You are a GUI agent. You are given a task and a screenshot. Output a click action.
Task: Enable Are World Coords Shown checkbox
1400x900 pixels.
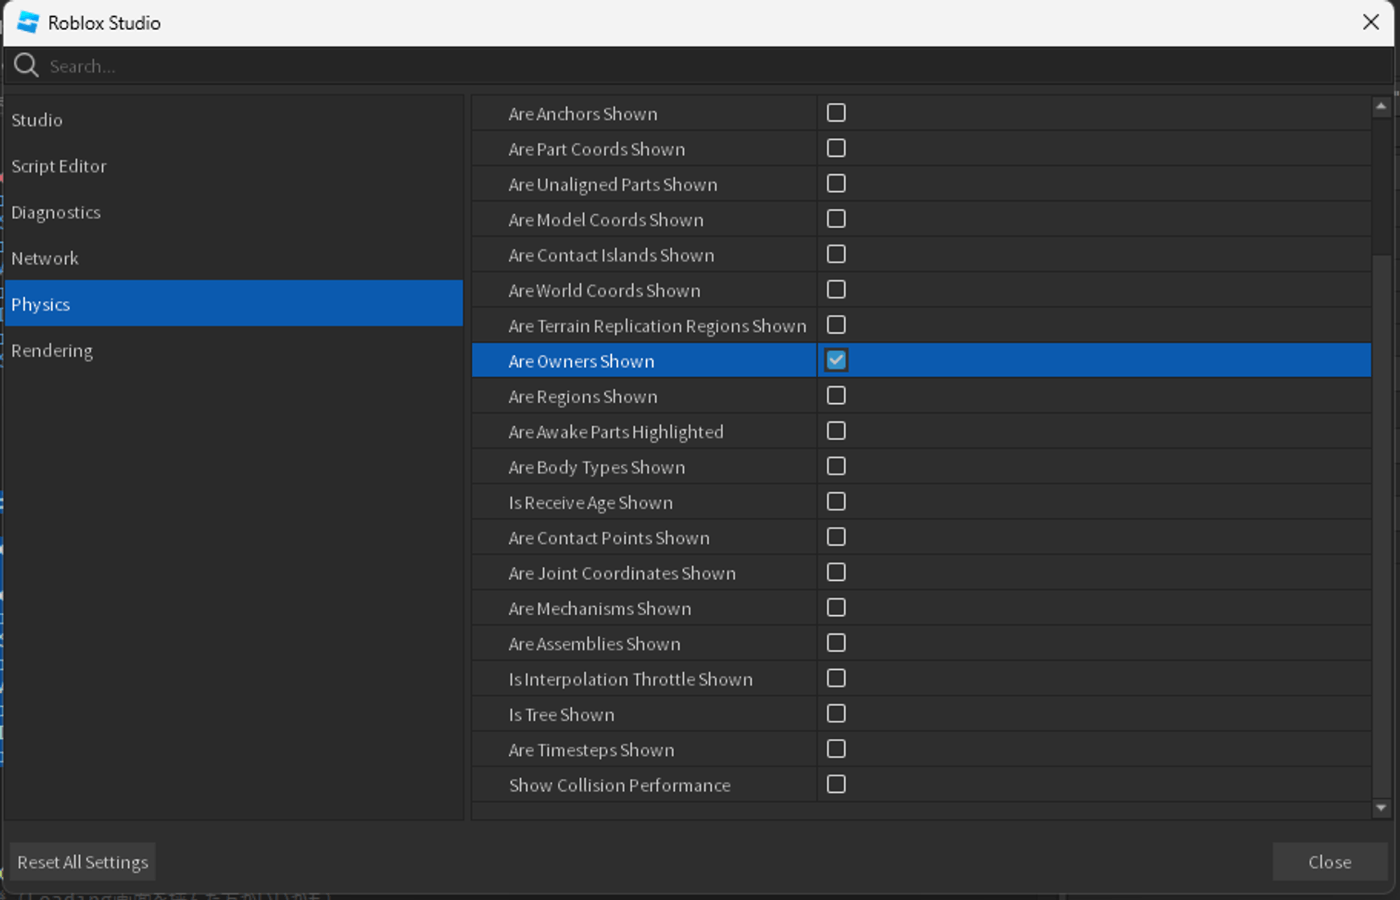[x=836, y=289]
